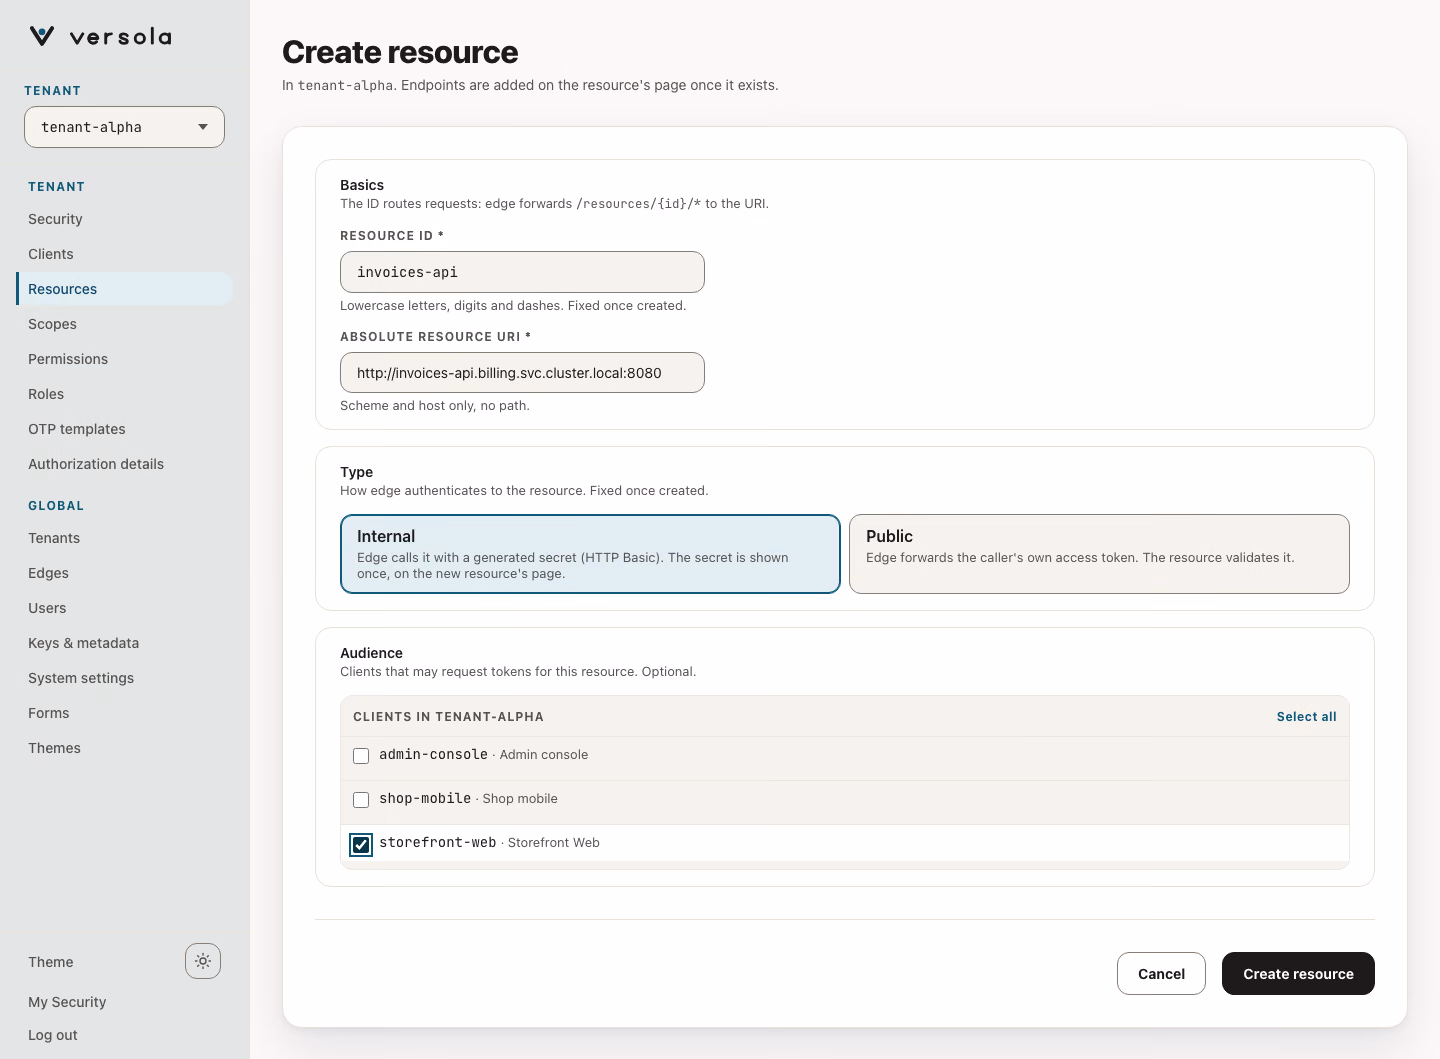Image resolution: width=1440 pixels, height=1059 pixels.
Task: Click Log out
Action: tap(53, 1035)
